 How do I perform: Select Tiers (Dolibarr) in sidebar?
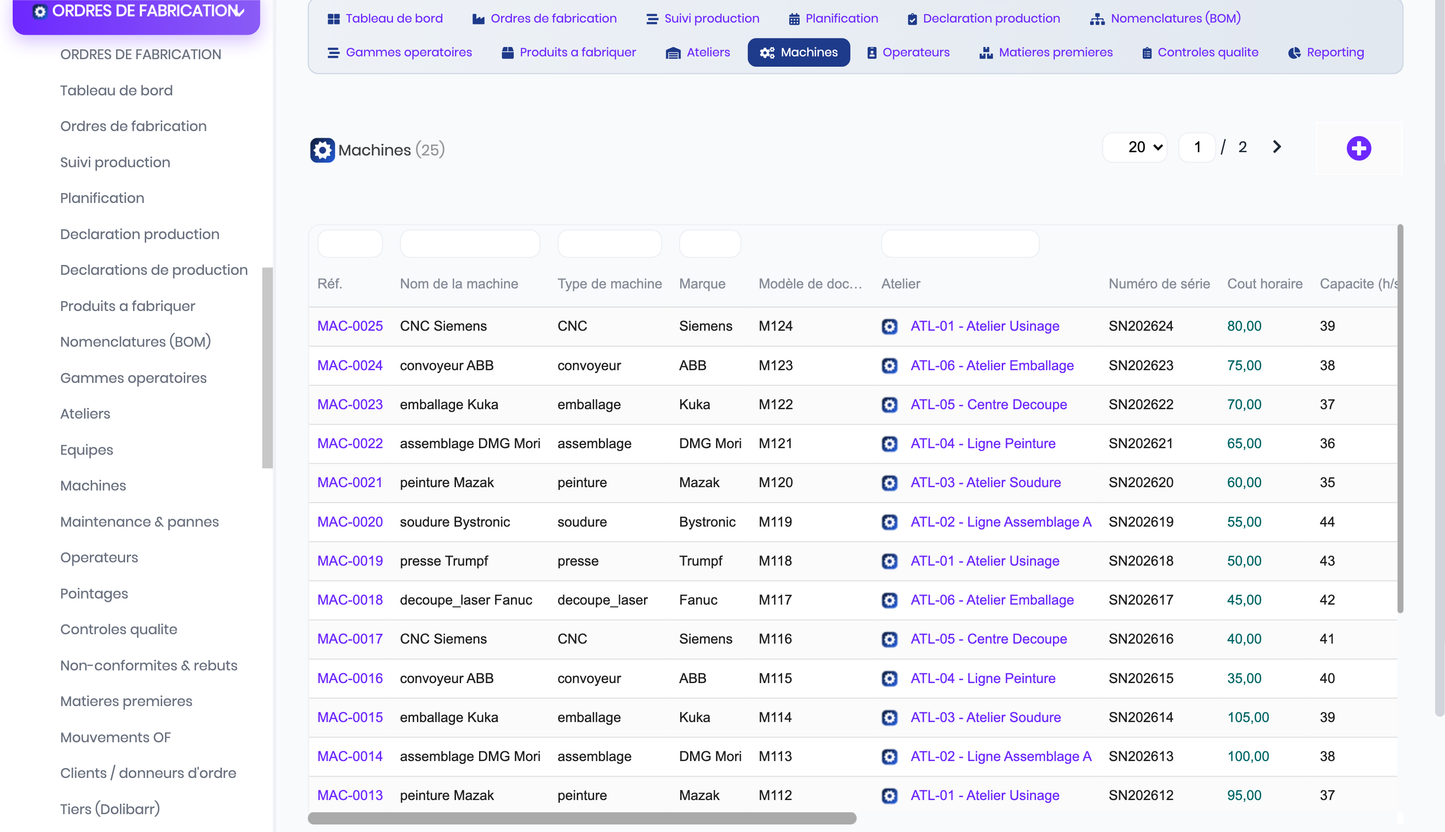(110, 809)
